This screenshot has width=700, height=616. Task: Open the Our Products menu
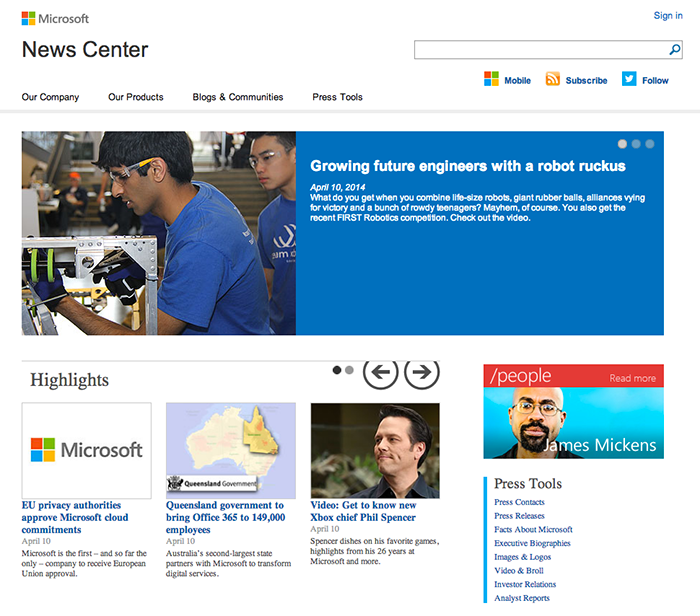point(136,97)
